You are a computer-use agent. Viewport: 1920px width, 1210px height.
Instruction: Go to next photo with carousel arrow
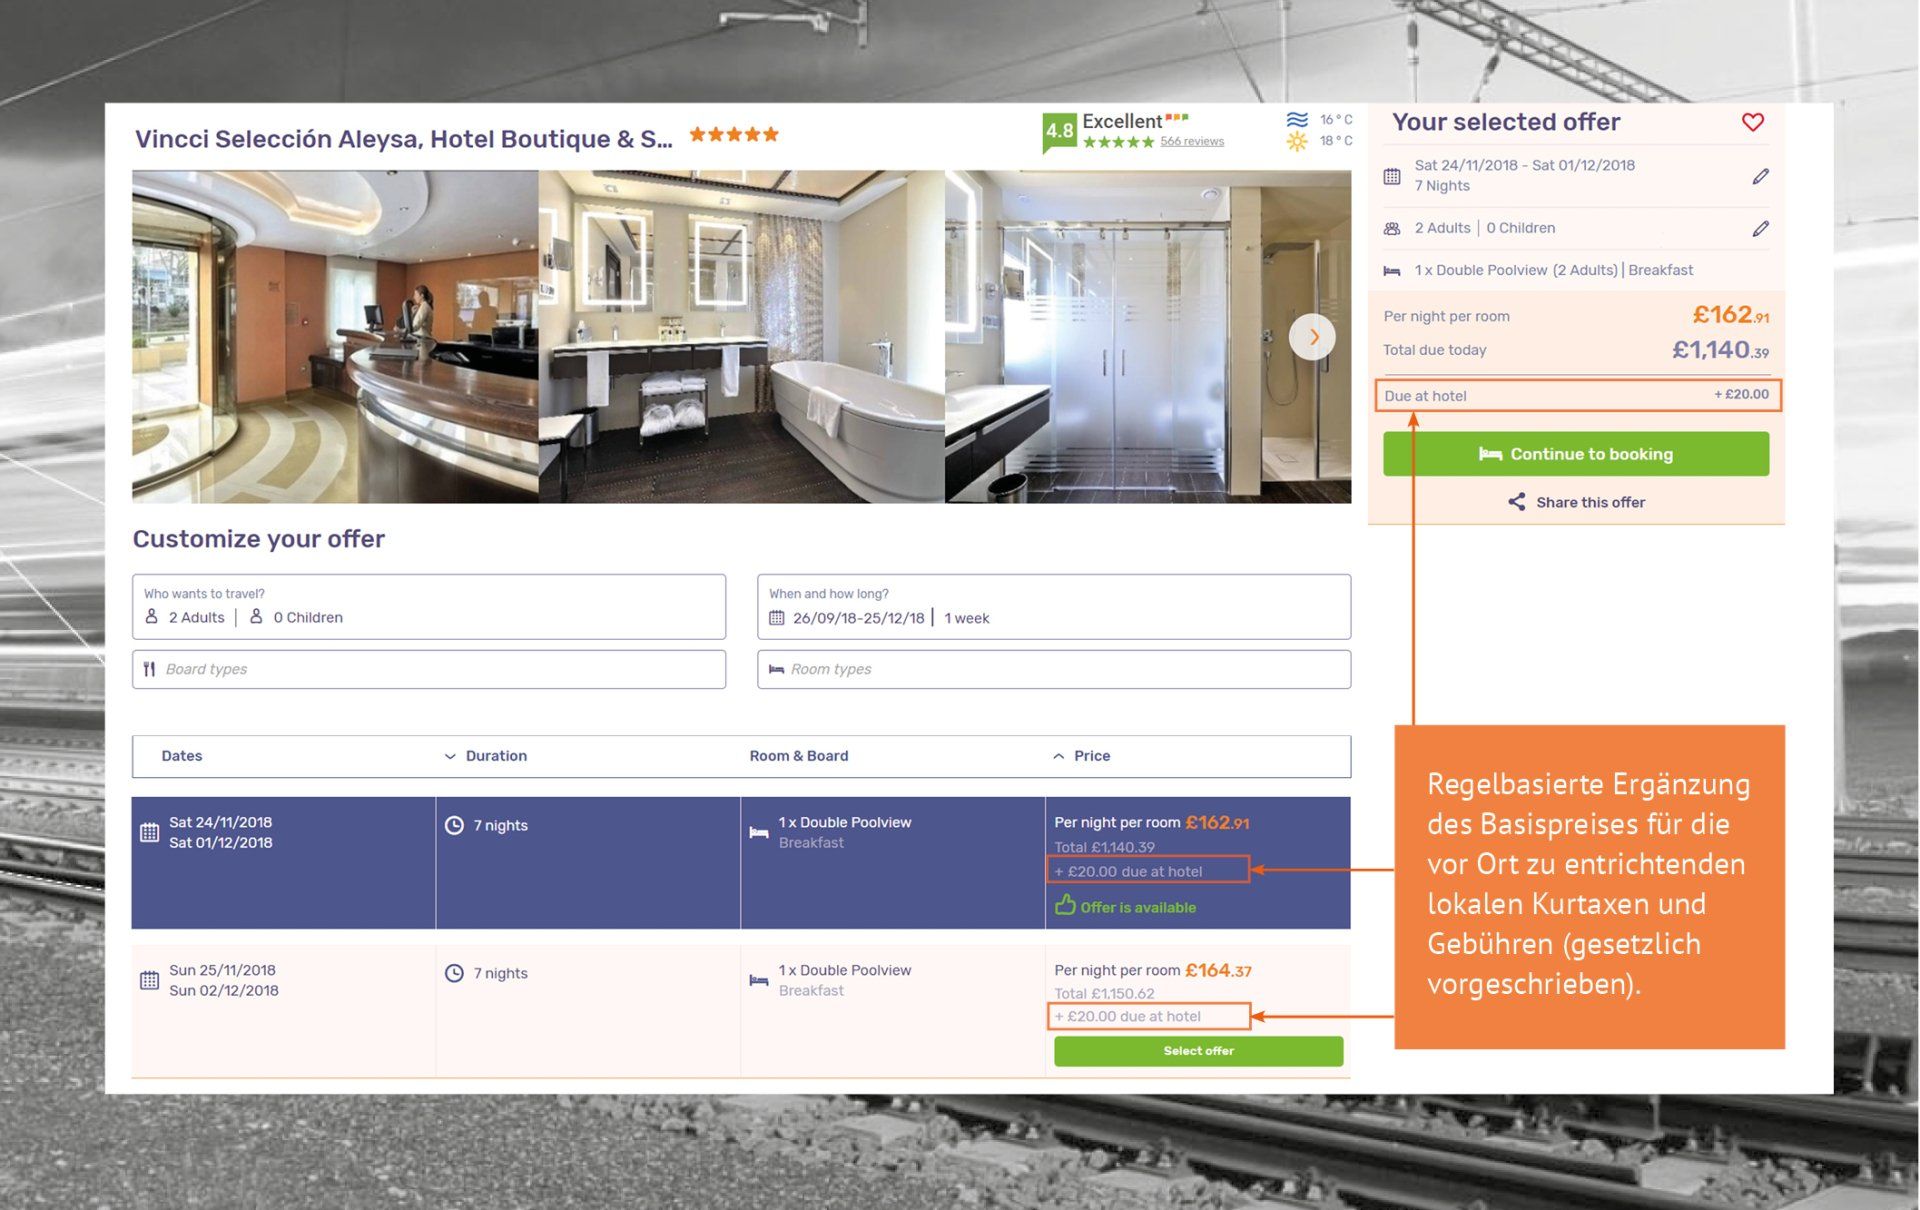coord(1312,337)
